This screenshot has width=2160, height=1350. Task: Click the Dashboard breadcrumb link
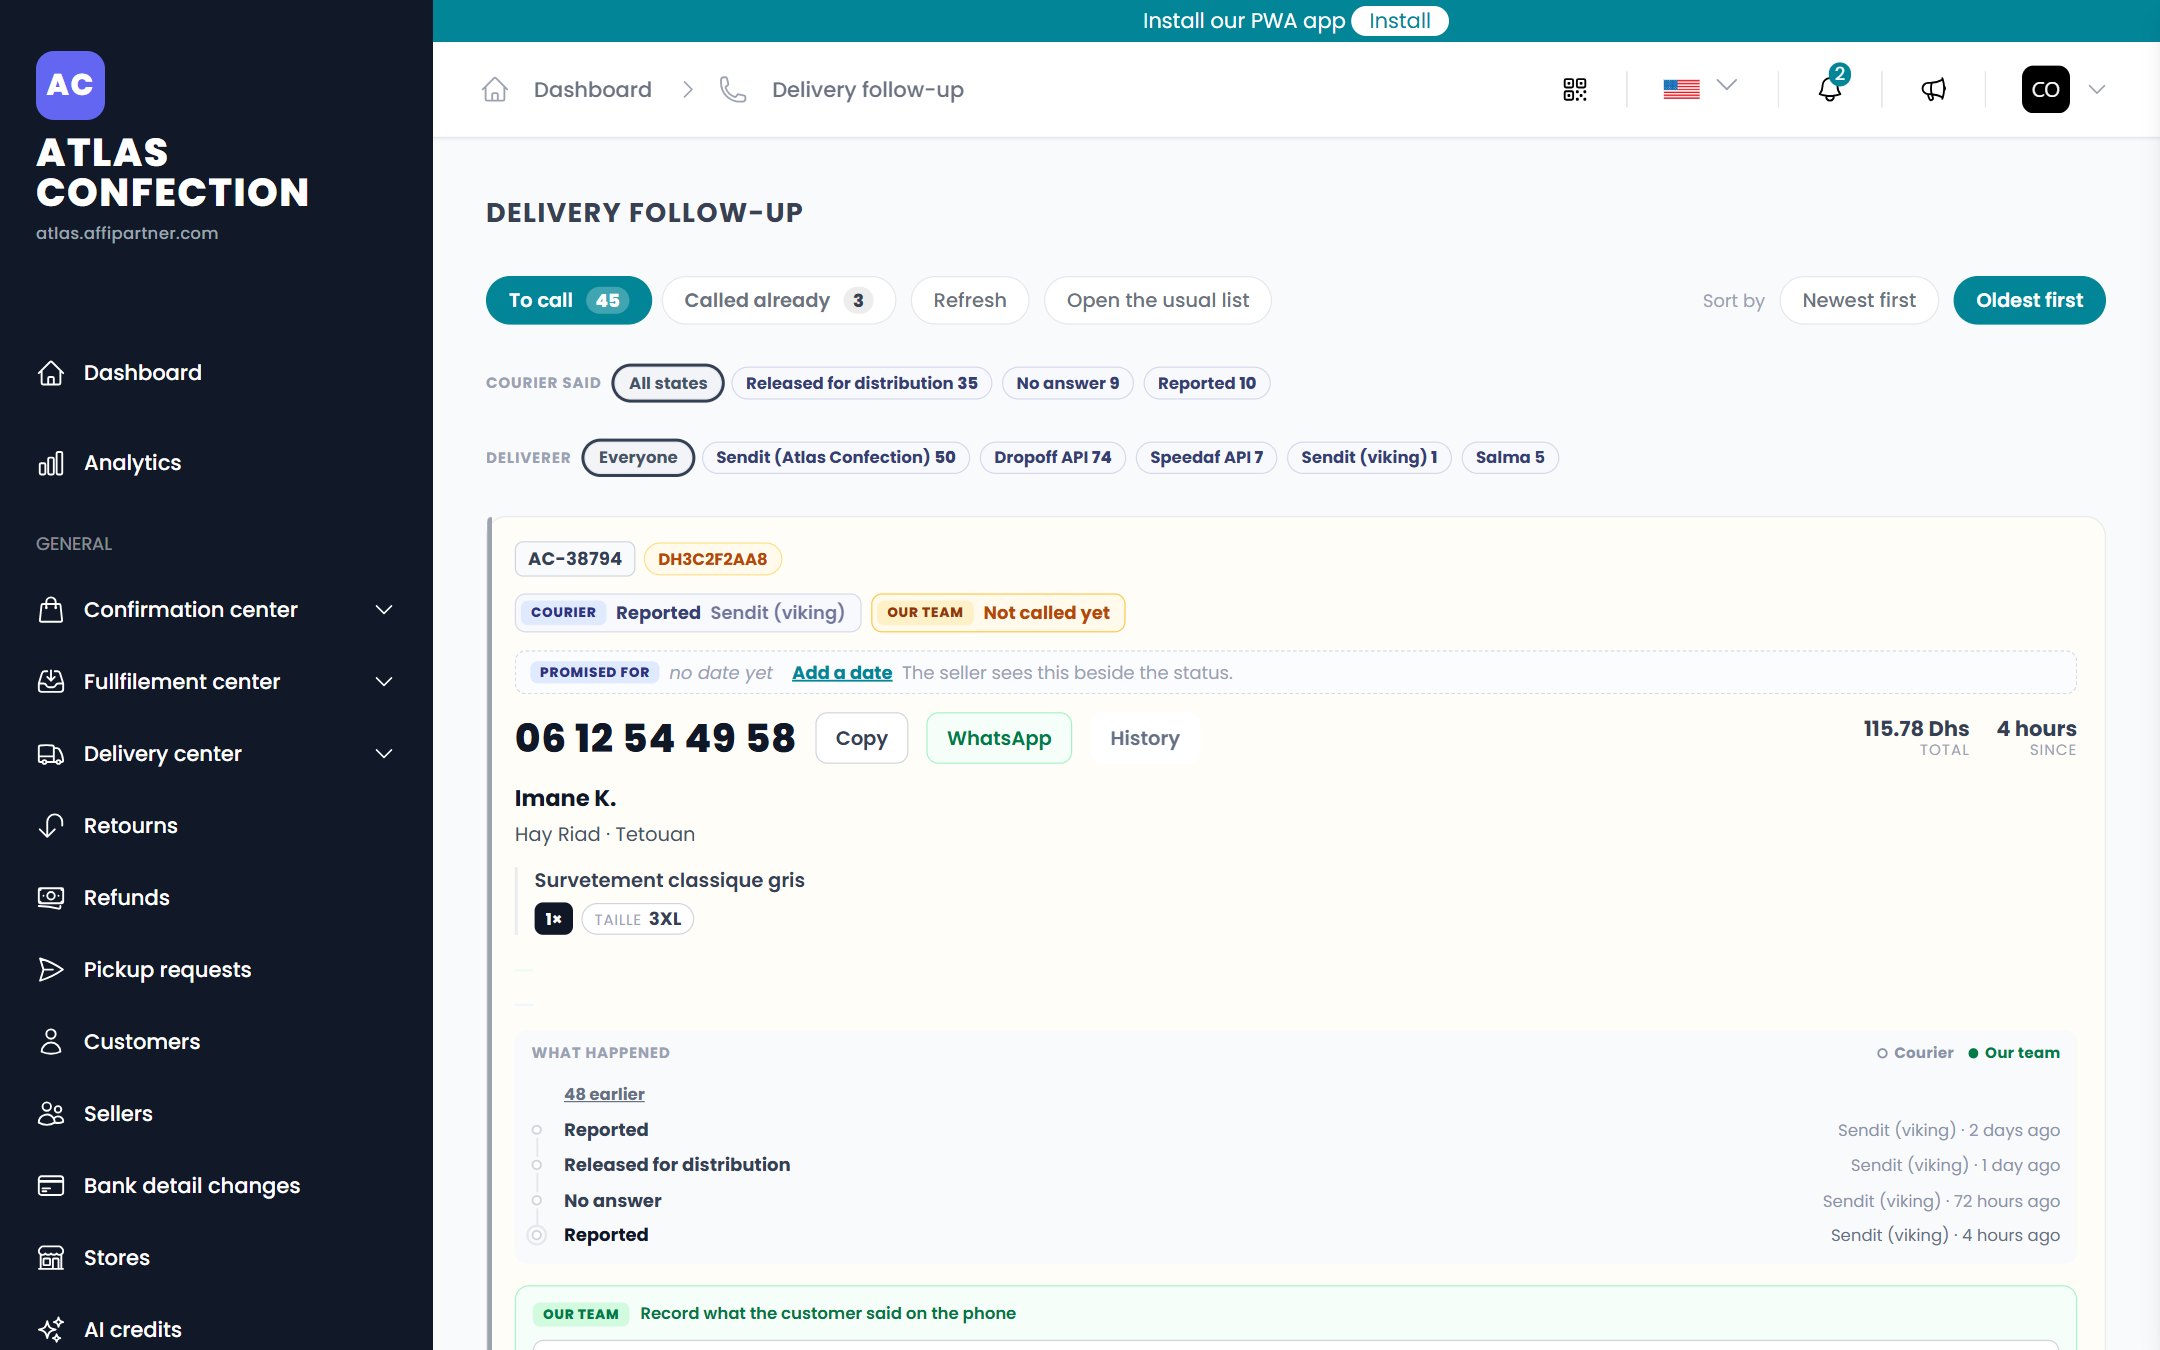point(592,90)
